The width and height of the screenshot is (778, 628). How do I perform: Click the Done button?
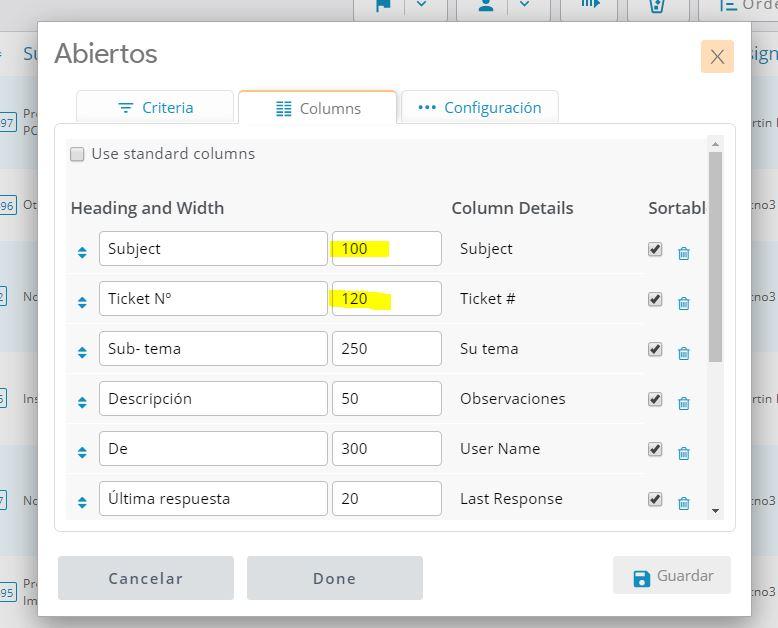[x=334, y=578]
